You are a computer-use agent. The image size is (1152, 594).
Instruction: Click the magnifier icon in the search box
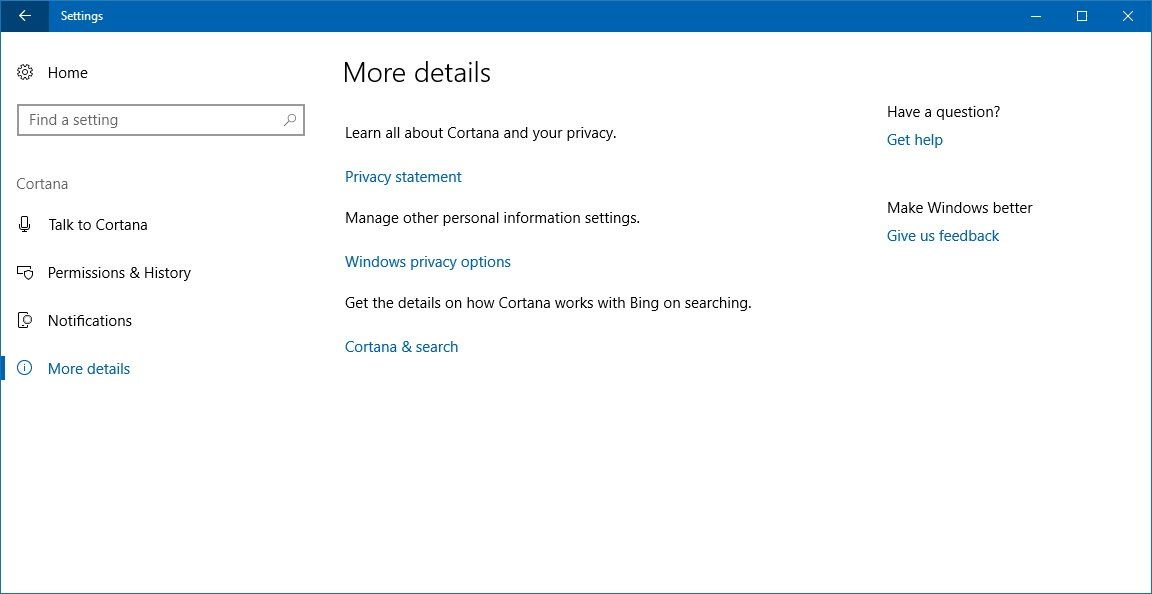(290, 120)
